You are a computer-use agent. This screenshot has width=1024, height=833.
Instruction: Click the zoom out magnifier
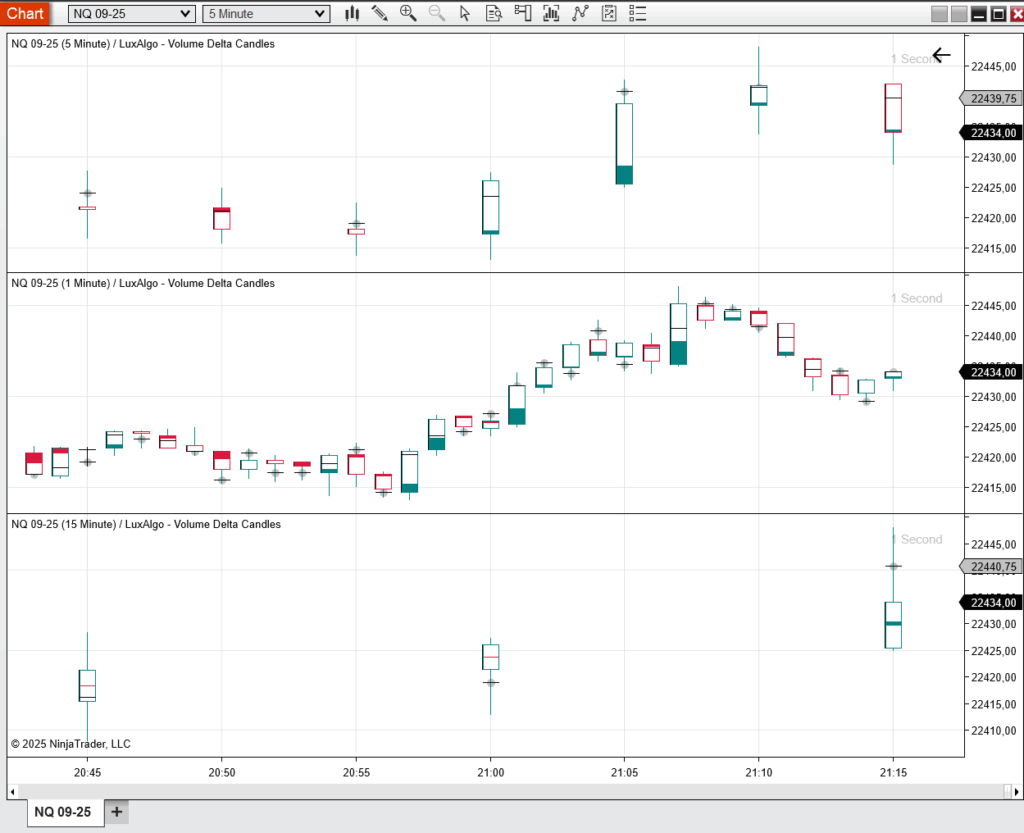coord(437,13)
